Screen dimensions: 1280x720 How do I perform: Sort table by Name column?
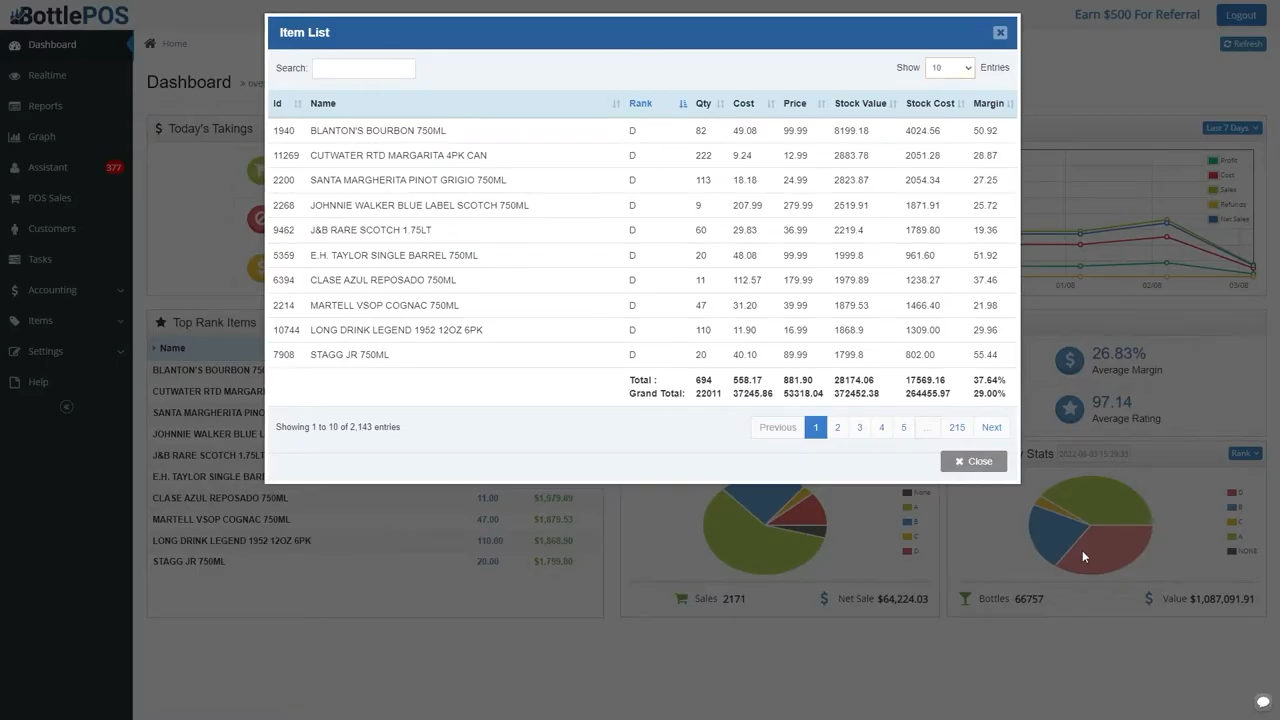pos(464,104)
